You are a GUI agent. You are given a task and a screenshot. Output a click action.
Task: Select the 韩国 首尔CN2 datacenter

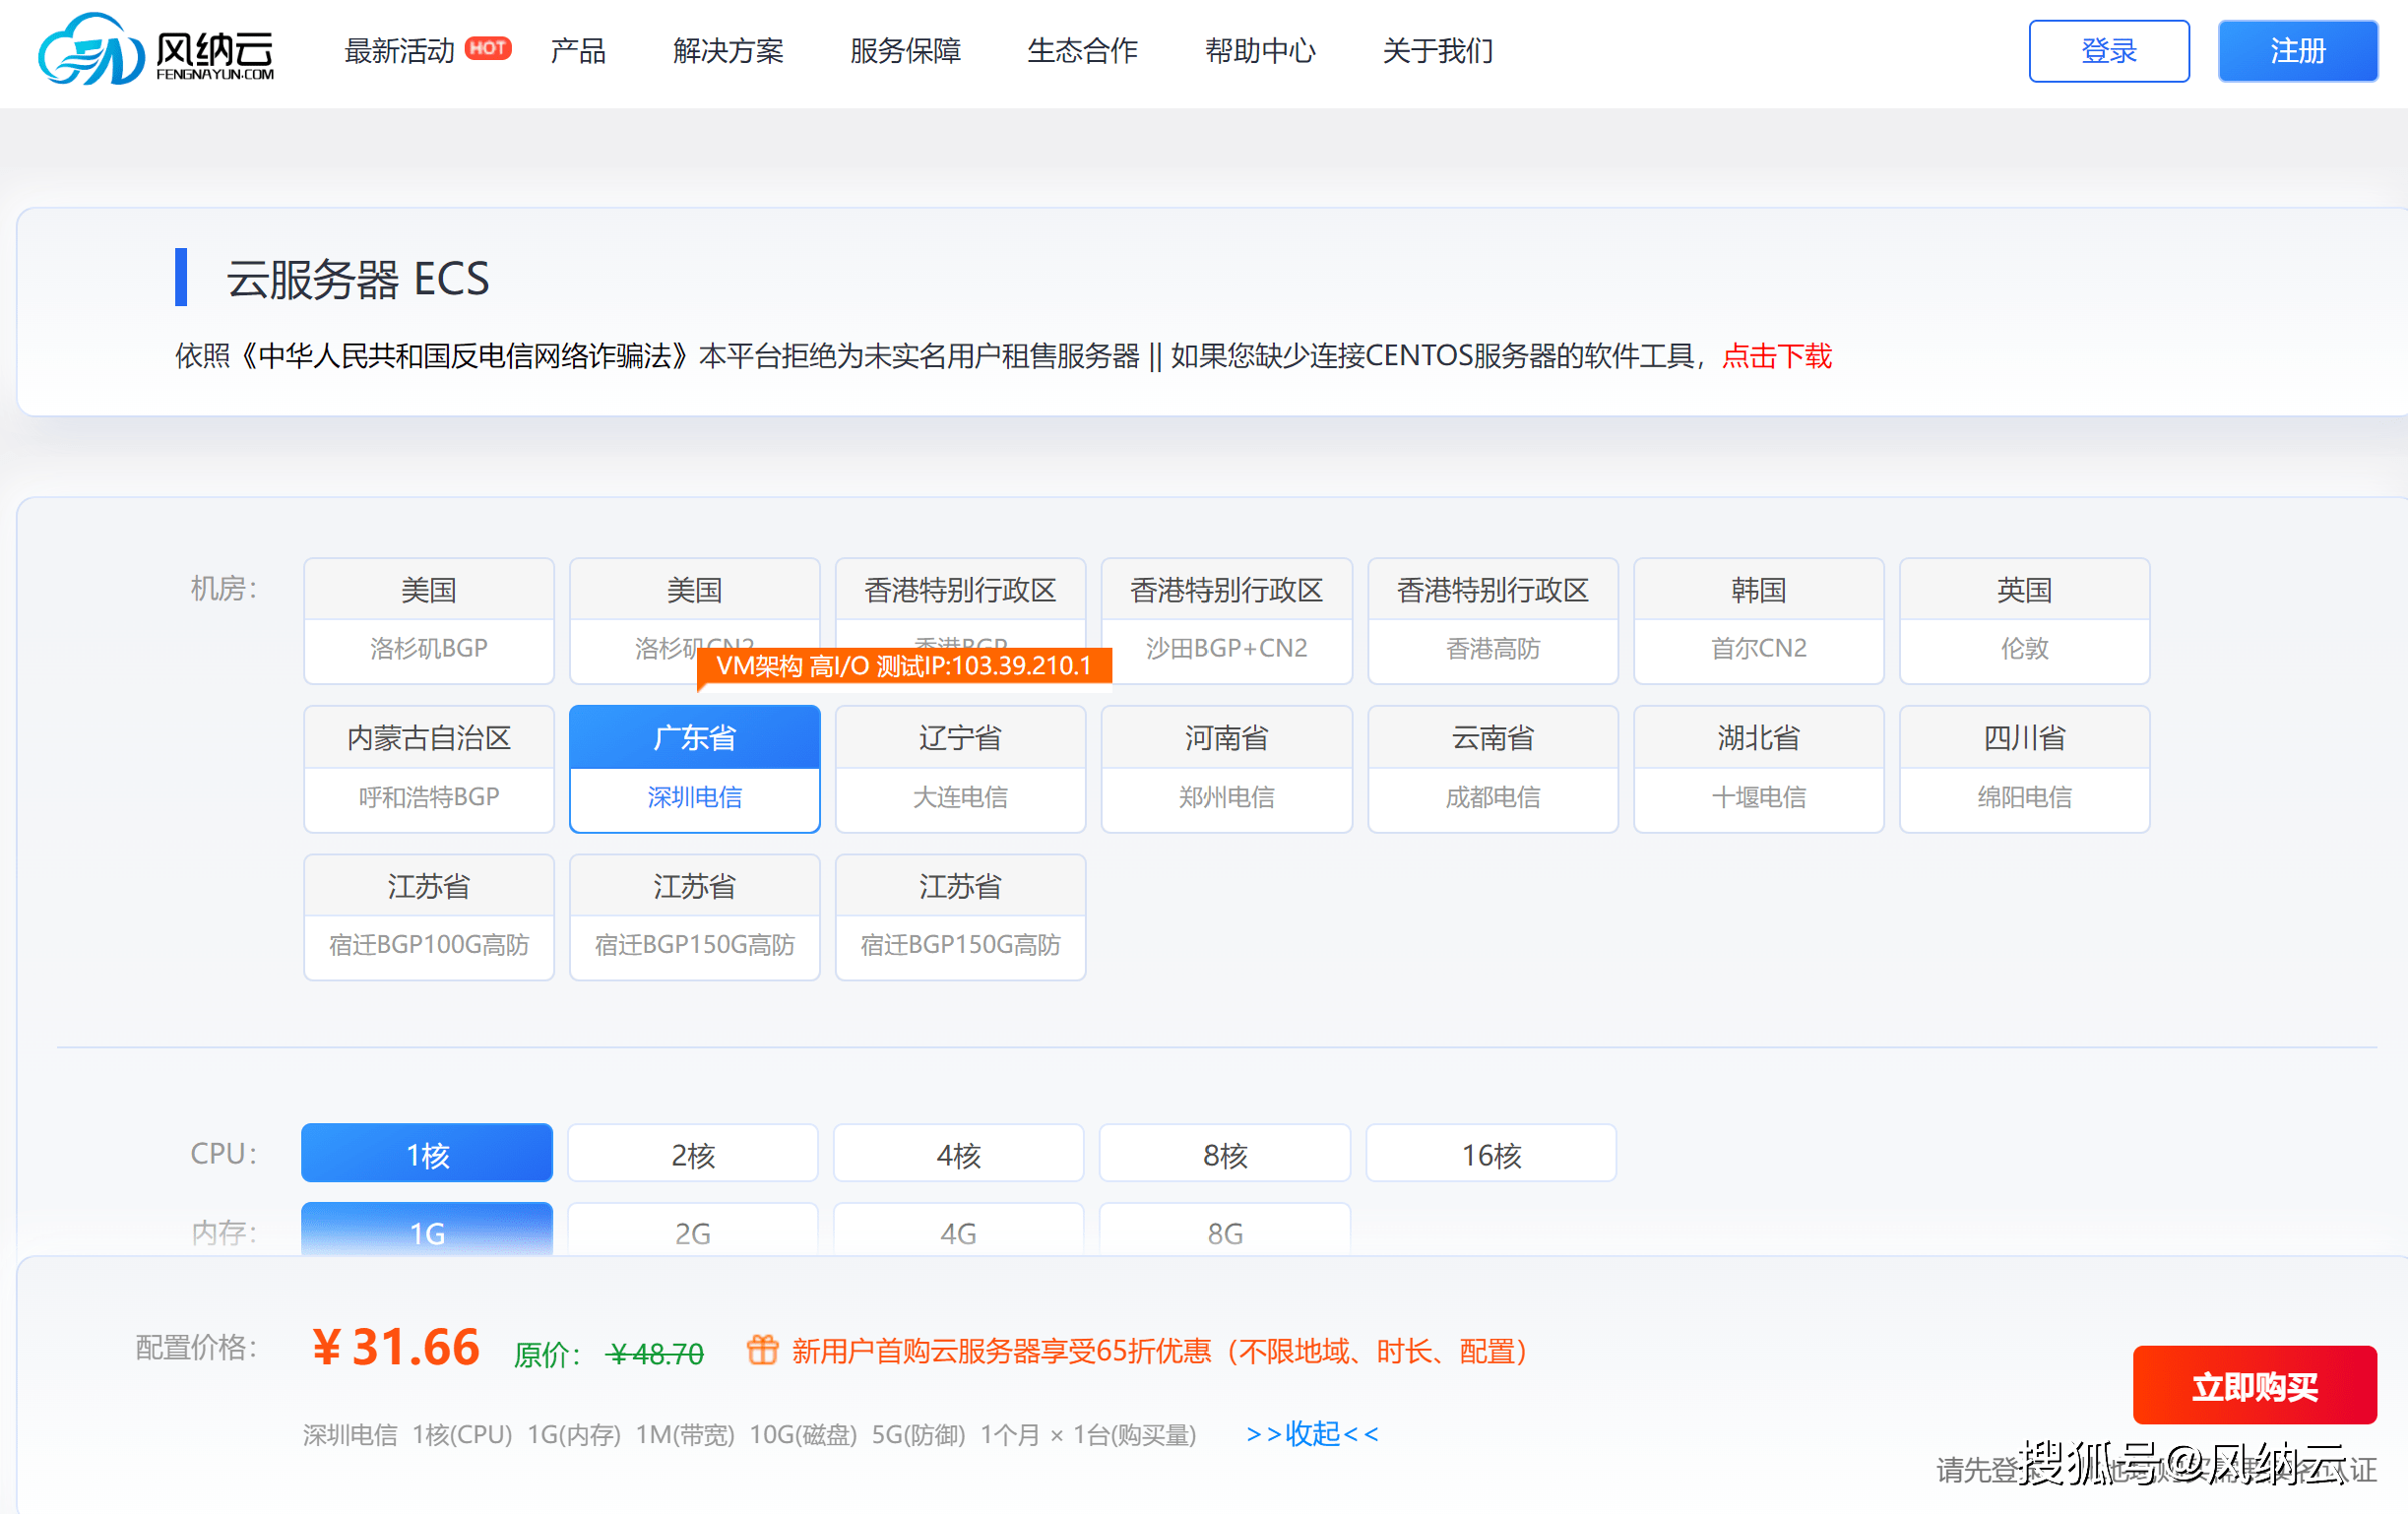[x=1759, y=621]
